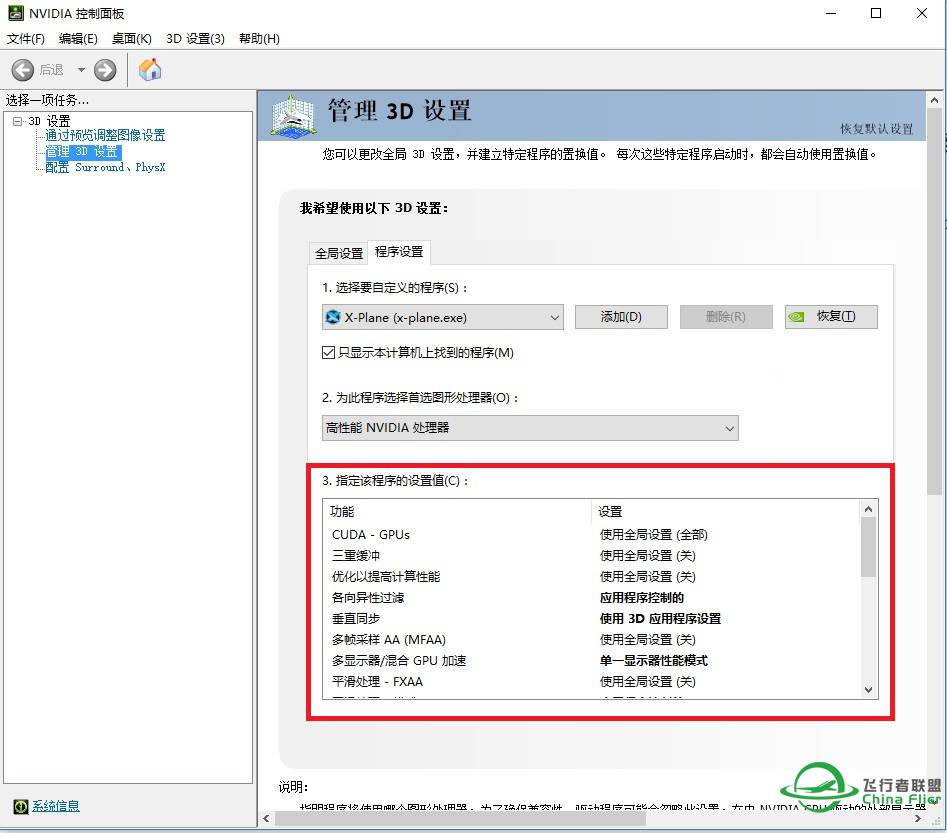
Task: Click the Back navigation arrow icon
Action: tap(24, 70)
